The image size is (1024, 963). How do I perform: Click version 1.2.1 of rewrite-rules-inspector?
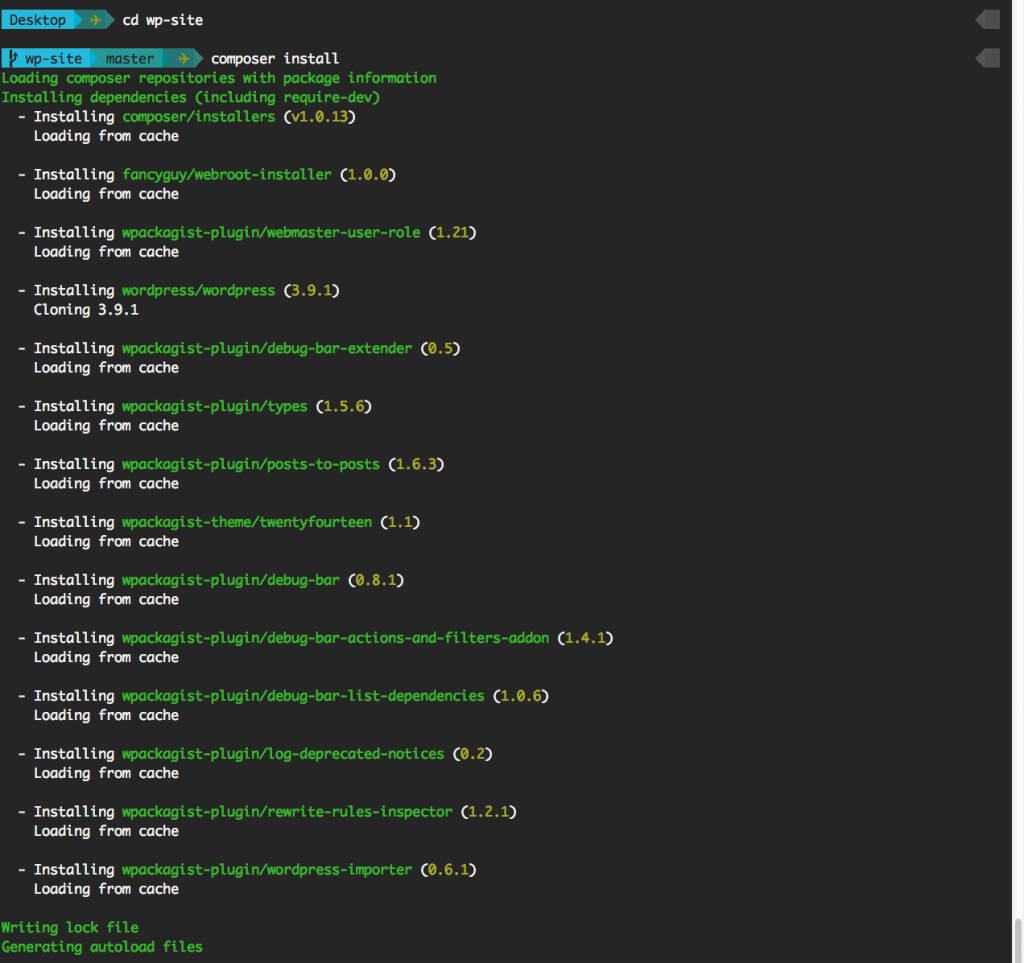pyautogui.click(x=489, y=812)
